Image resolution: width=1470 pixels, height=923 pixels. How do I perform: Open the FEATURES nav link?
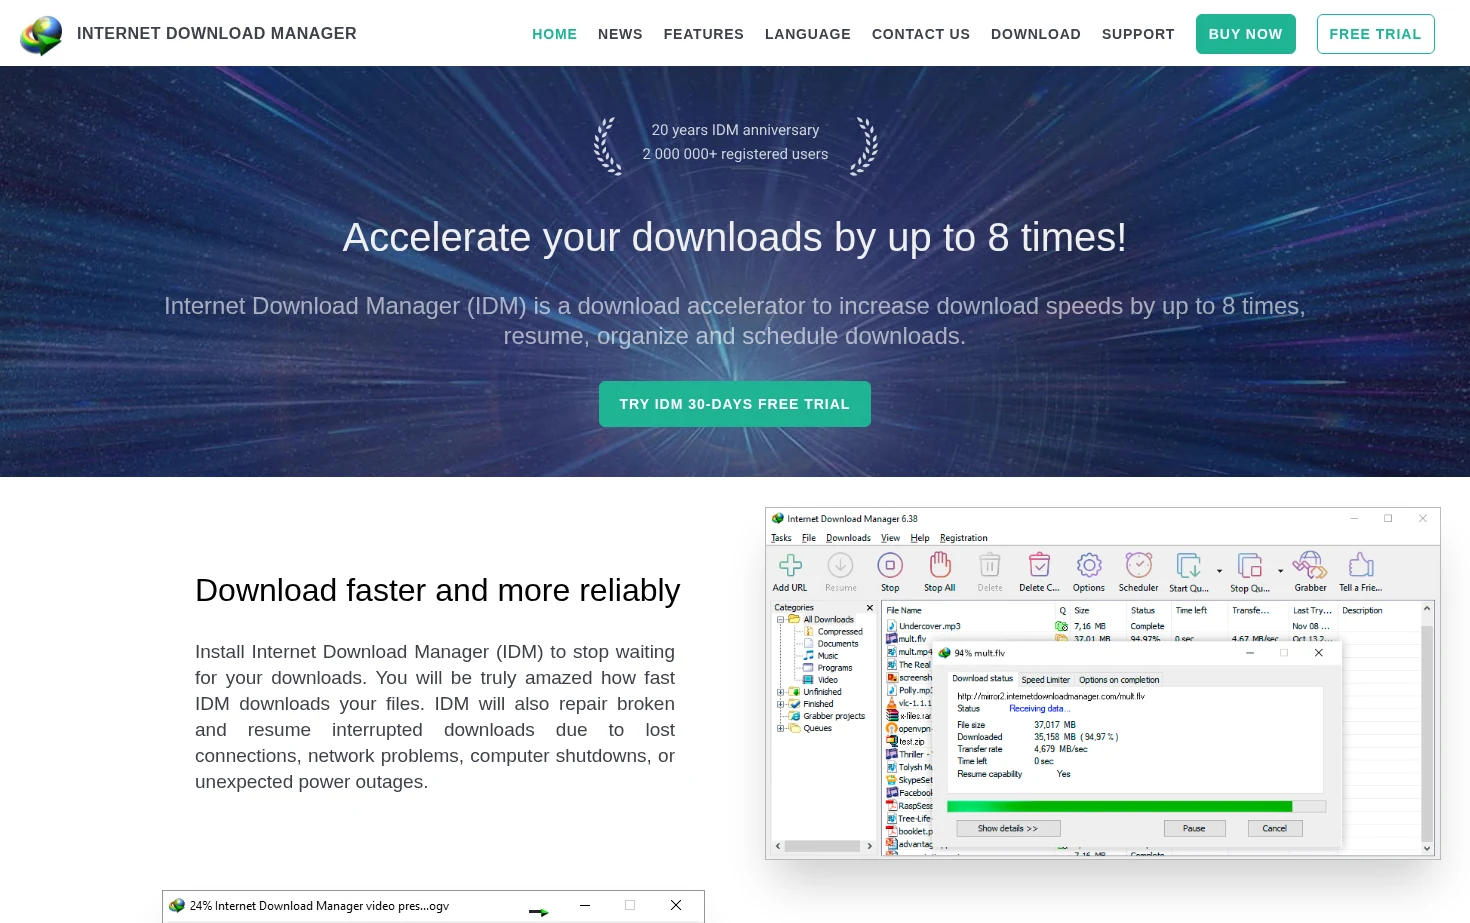[x=703, y=34]
